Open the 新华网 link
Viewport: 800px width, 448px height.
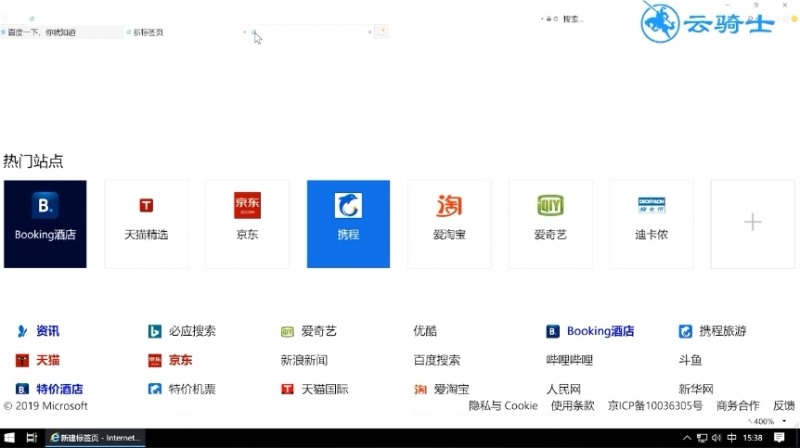696,389
